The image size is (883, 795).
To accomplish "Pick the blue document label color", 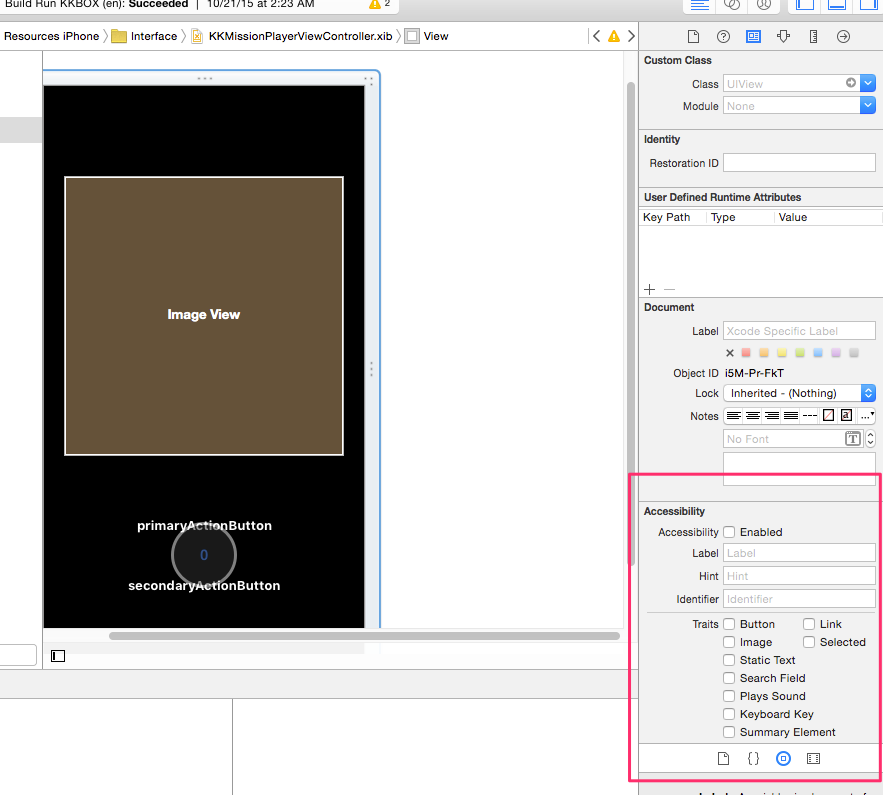I will pos(818,353).
